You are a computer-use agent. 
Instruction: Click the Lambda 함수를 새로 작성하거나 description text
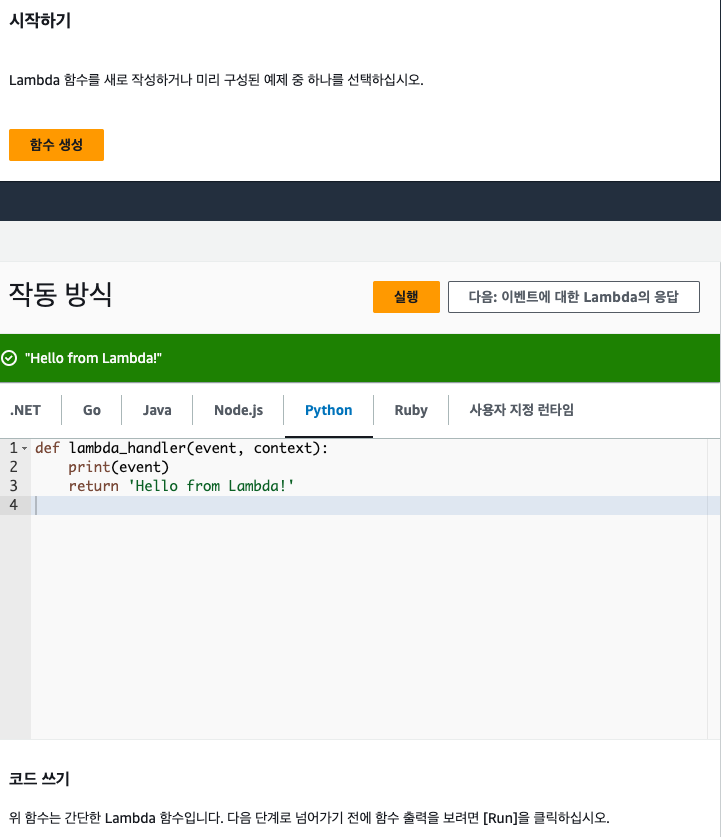(216, 80)
